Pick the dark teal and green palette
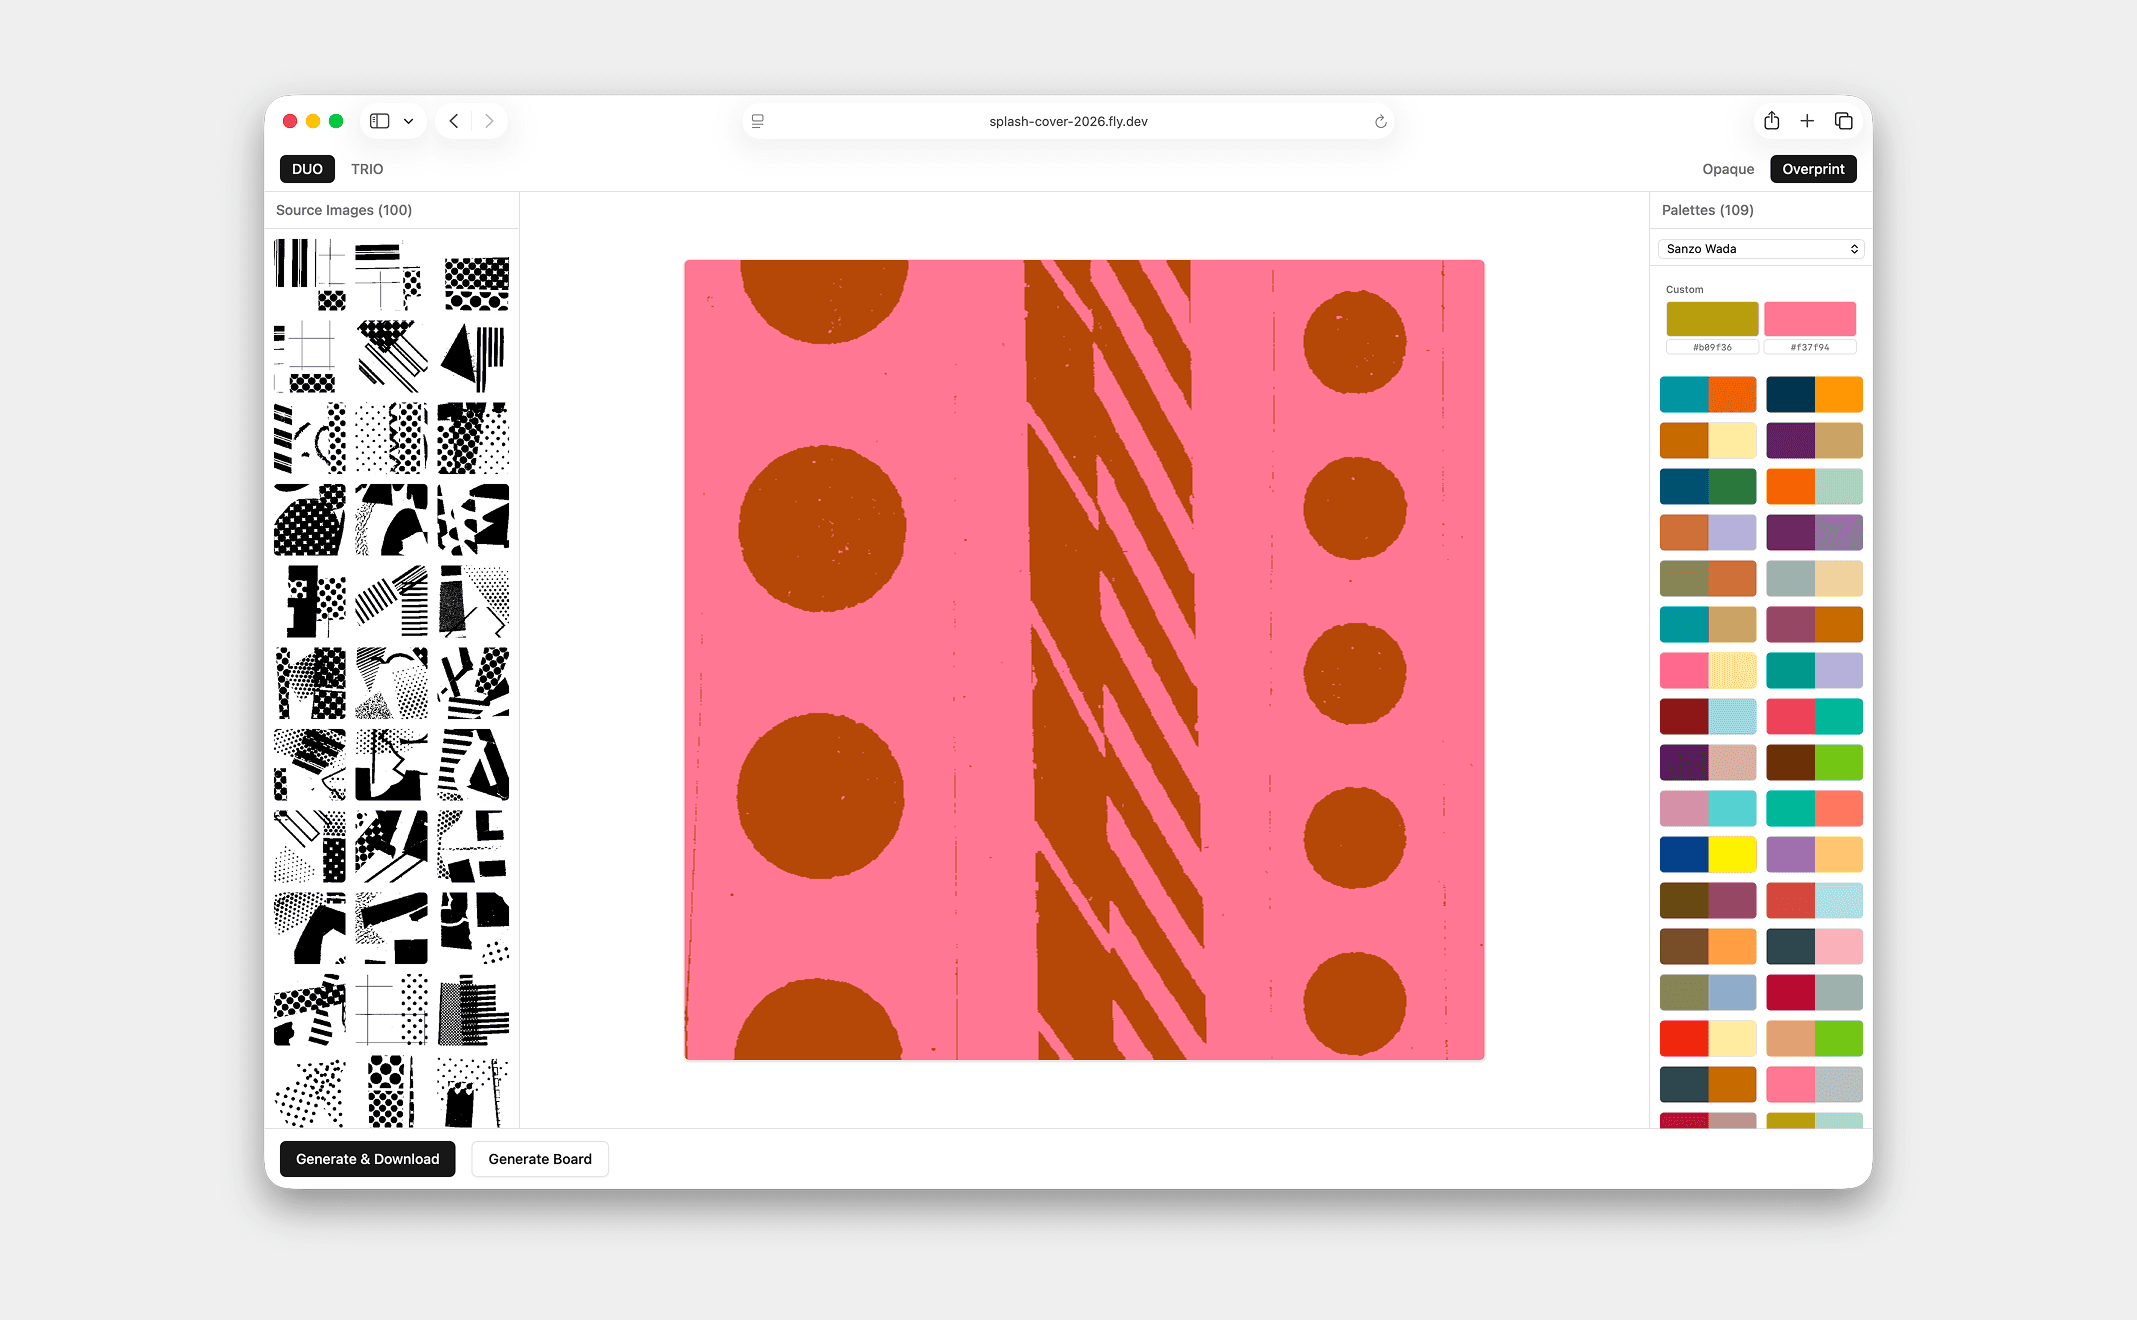2137x1320 pixels. point(1708,487)
